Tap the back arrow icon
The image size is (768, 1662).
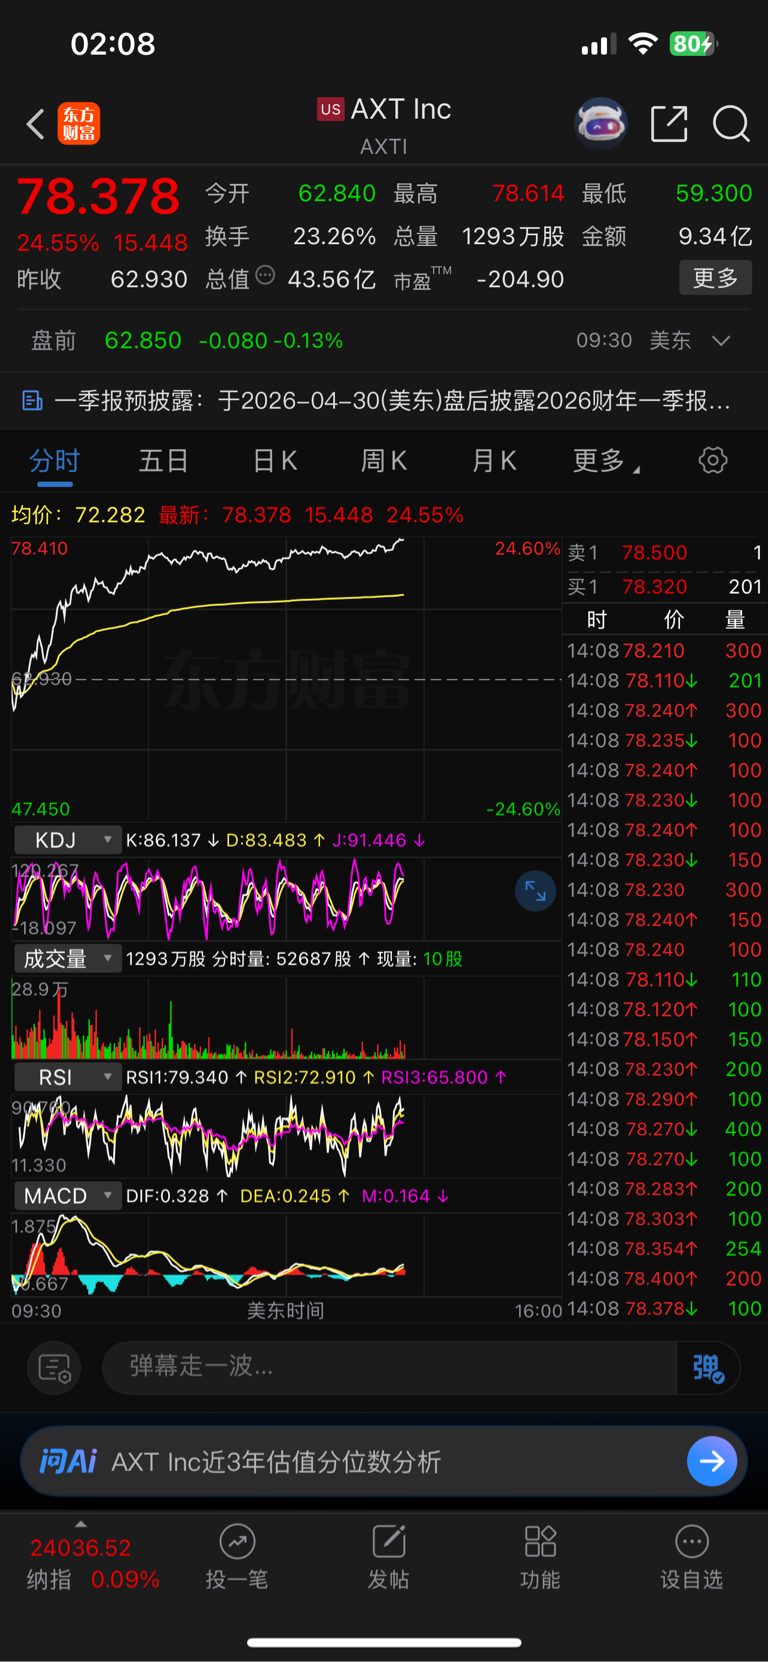coord(35,124)
